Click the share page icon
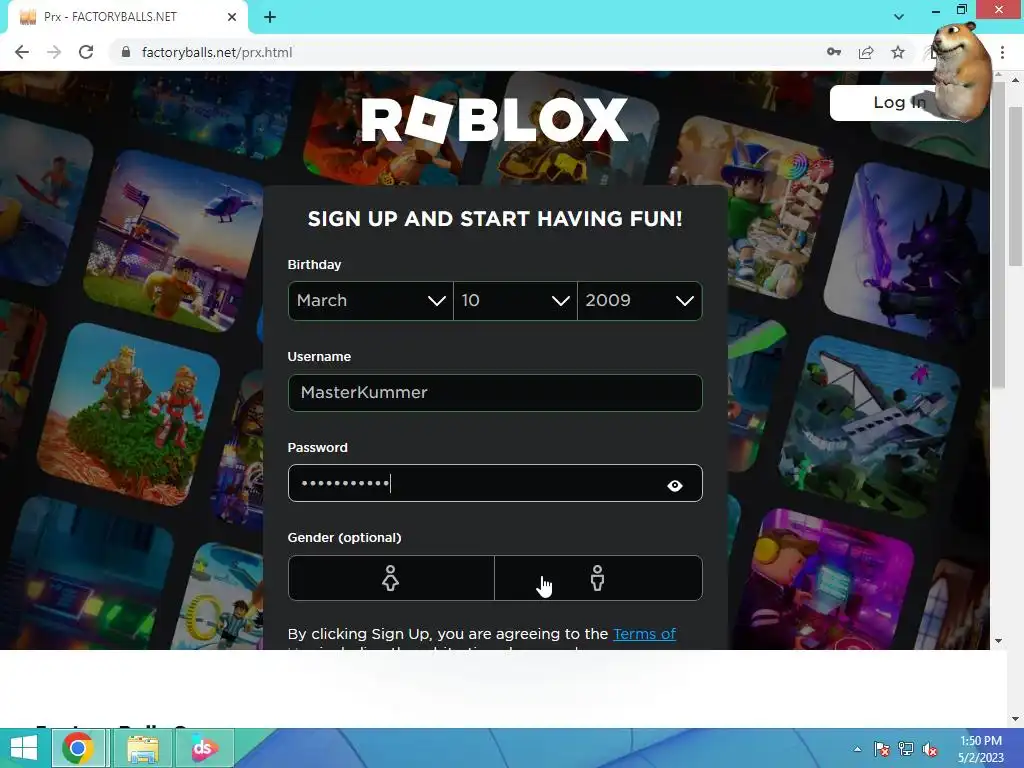 coord(866,52)
